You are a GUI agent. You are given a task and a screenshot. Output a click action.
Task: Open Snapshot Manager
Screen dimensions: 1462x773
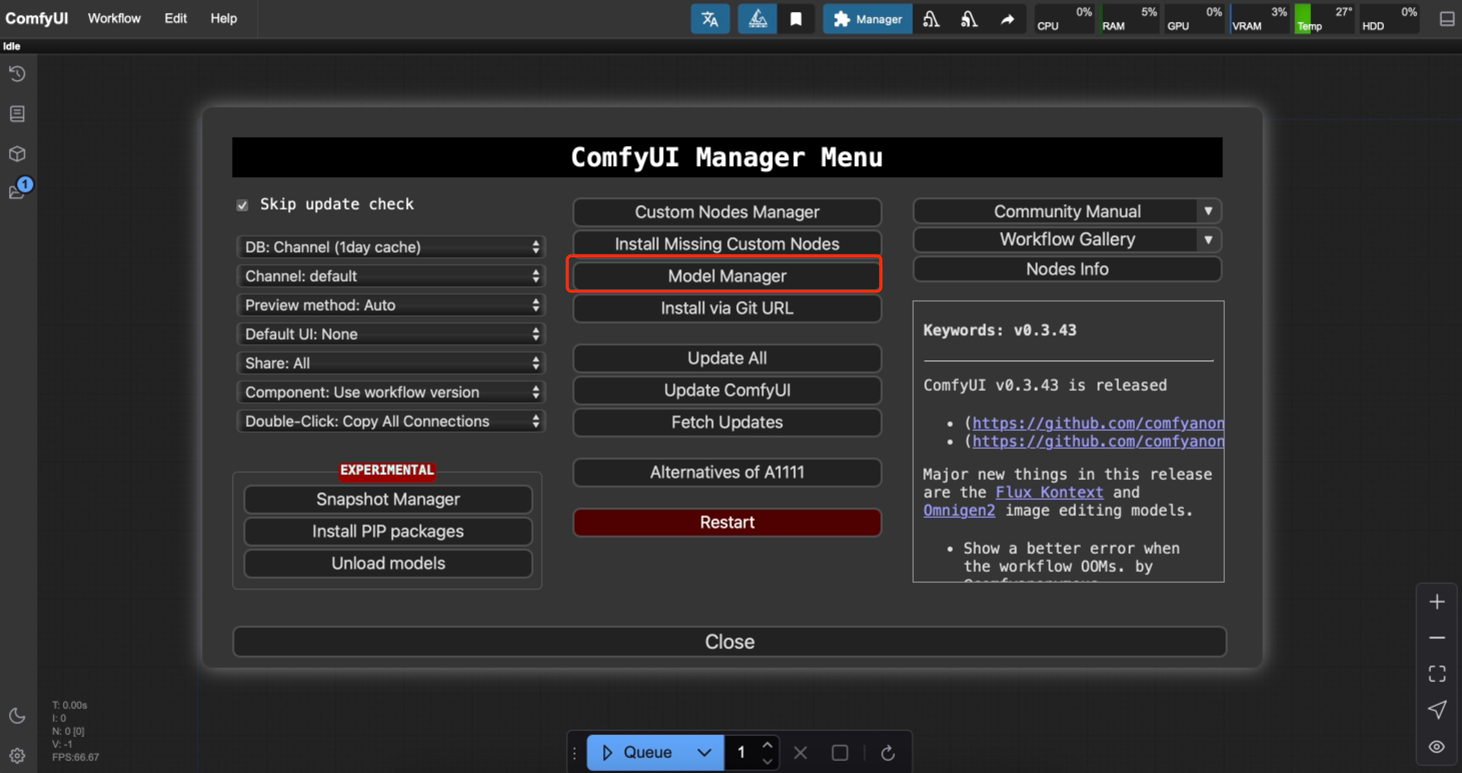[388, 499]
